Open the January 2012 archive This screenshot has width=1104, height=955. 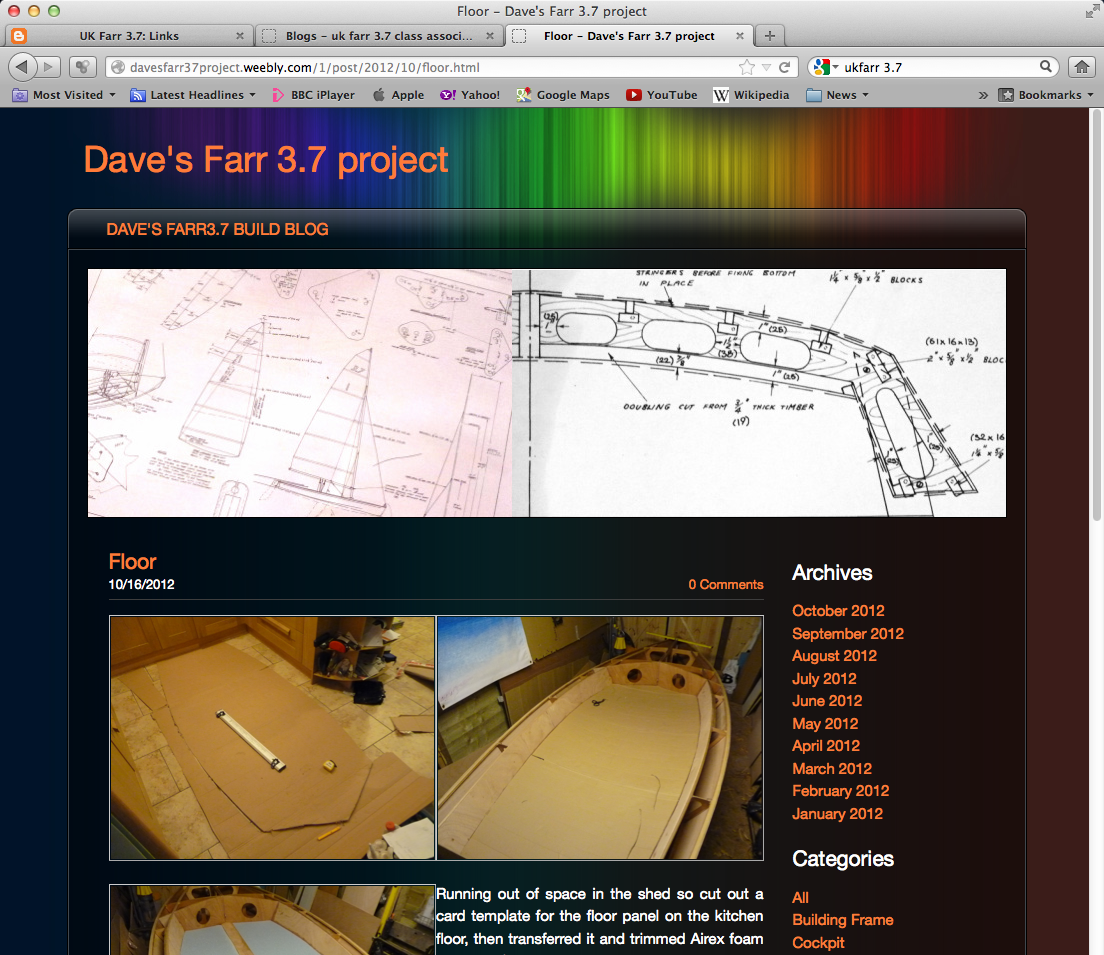837,813
